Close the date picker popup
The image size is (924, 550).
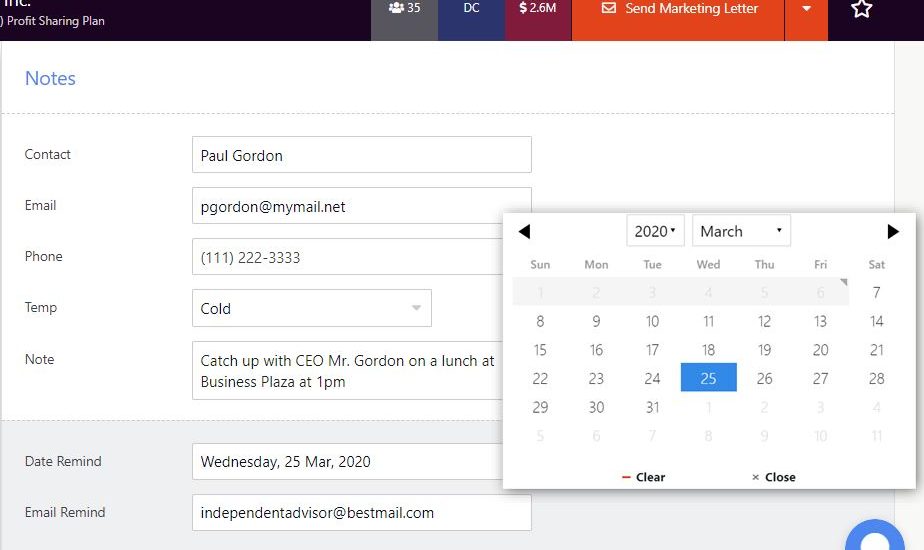(773, 477)
